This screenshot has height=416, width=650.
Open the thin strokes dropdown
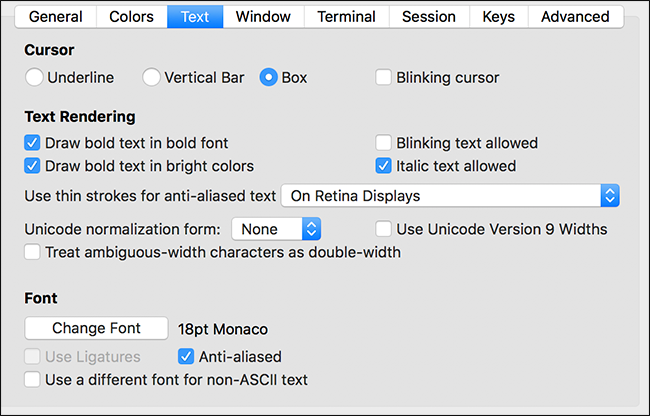451,195
